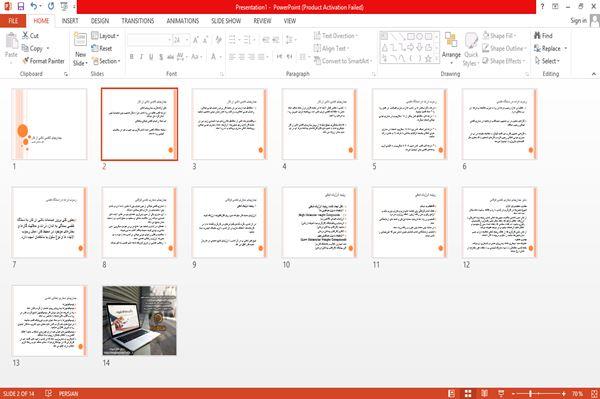Open the Arrange tool
600x399 pixels.
(451, 46)
